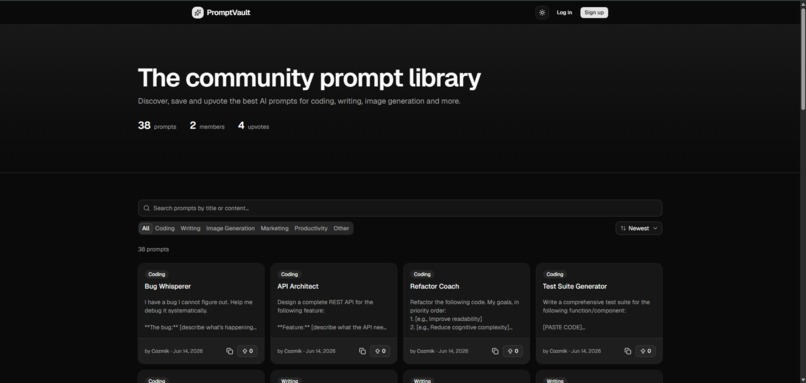Click the '38 prompts' hero statistic

[157, 125]
